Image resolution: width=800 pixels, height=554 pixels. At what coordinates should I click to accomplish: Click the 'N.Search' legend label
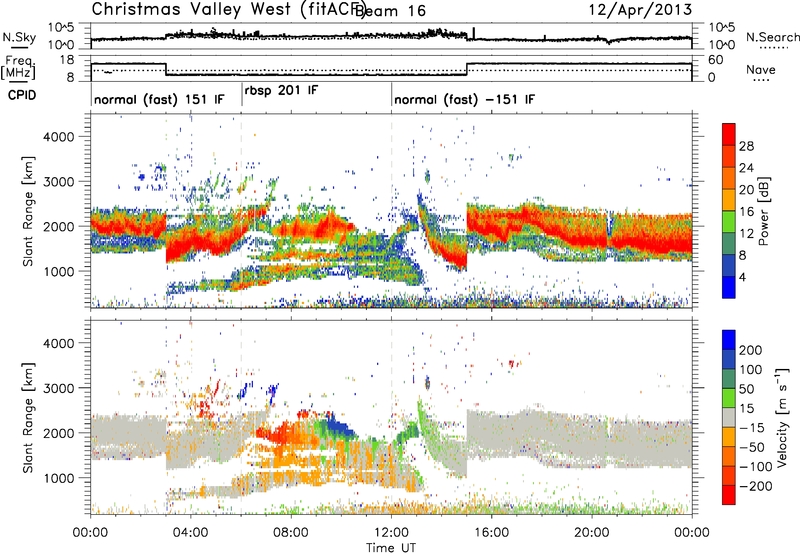click(x=772, y=37)
